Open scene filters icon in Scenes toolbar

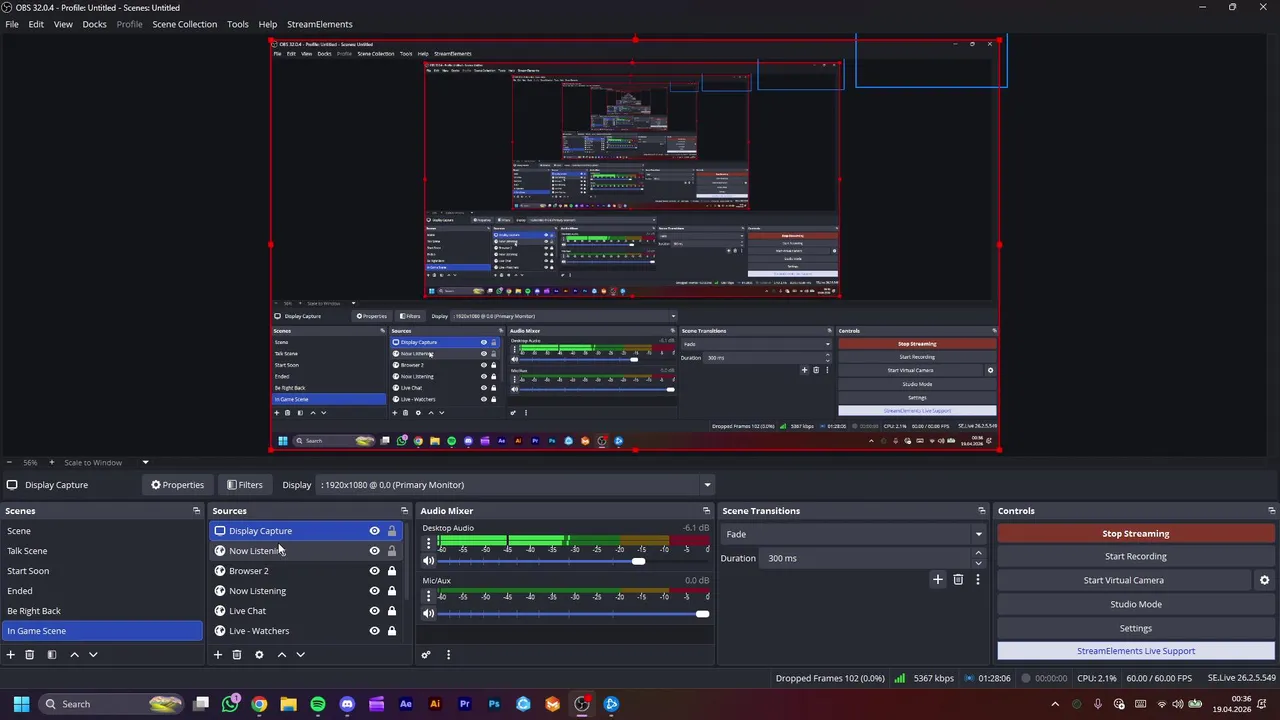point(51,654)
